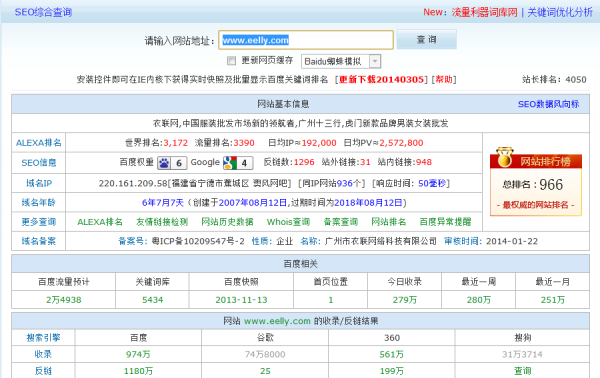Viewport: 600px width, 378px height.
Task: Click the SEO信息 row label
Action: (39, 163)
